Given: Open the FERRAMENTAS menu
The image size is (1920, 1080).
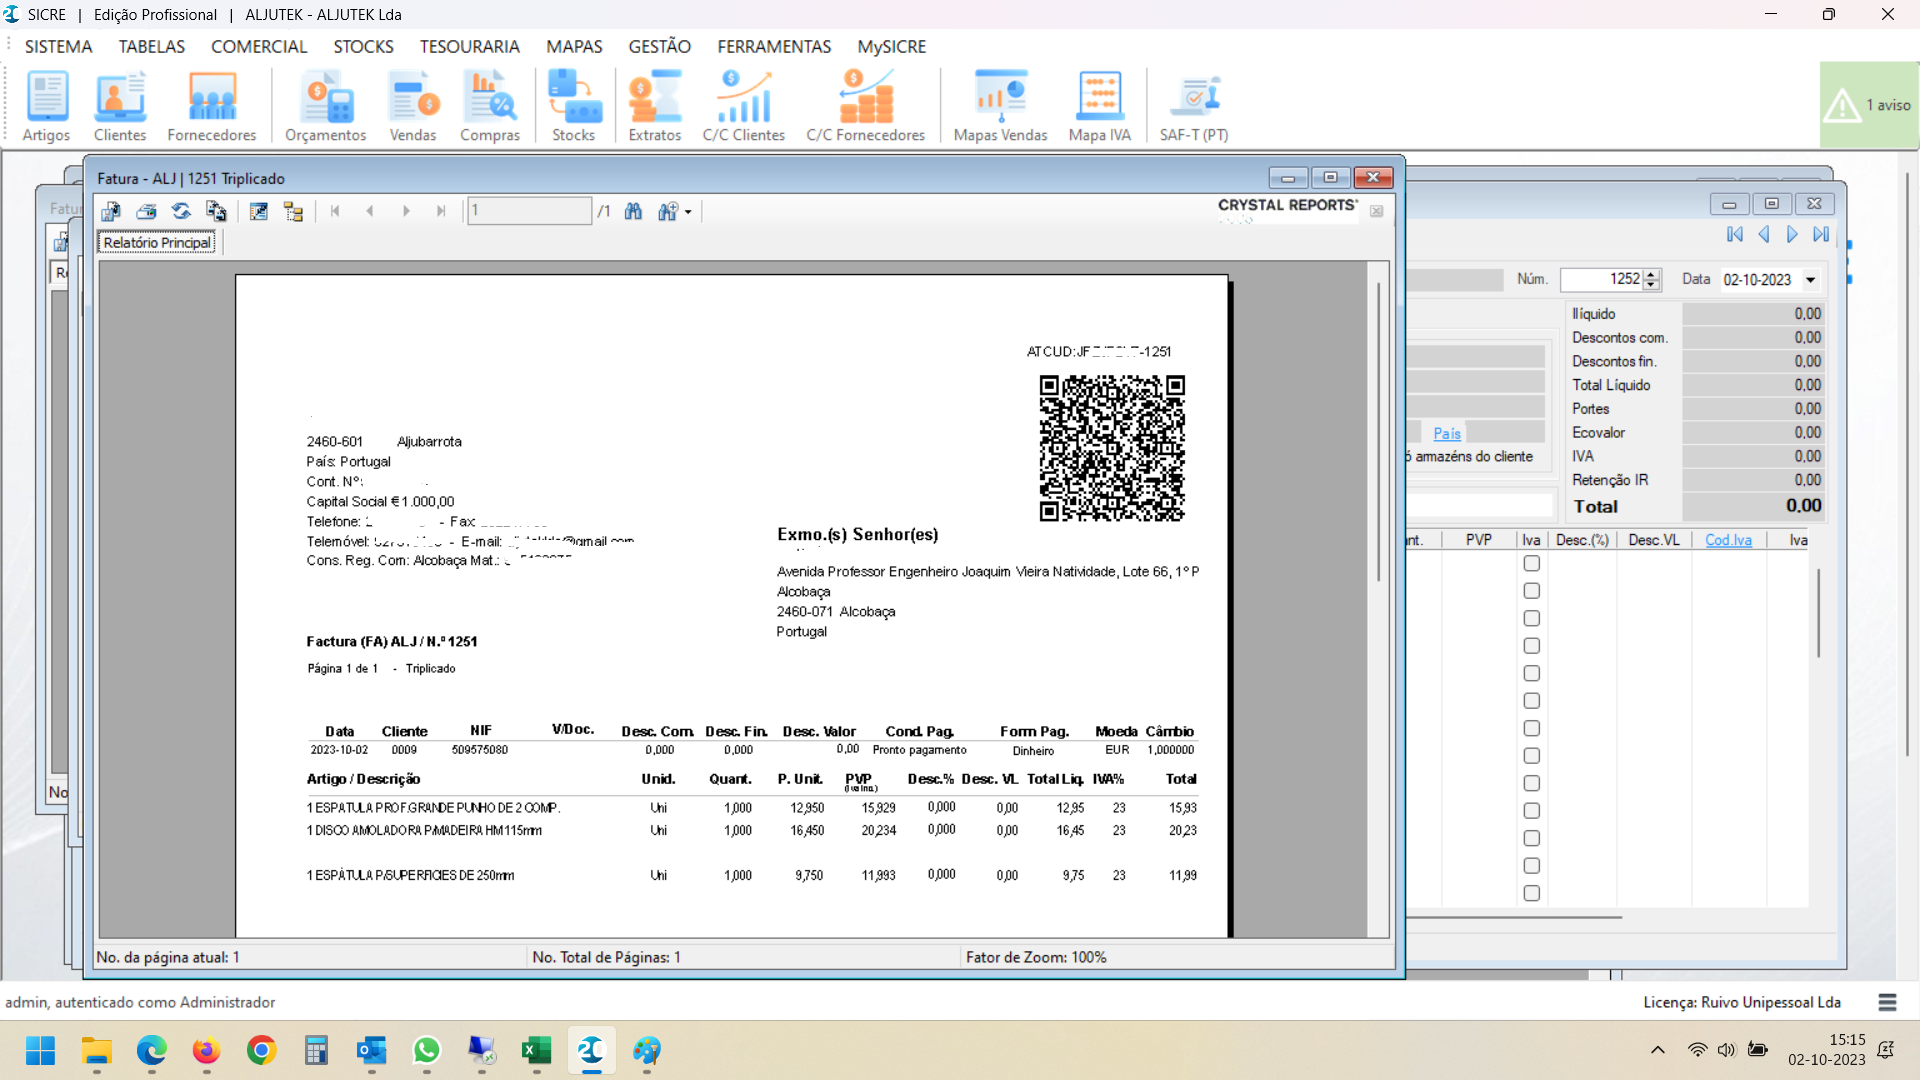Looking at the screenshot, I should 774,47.
